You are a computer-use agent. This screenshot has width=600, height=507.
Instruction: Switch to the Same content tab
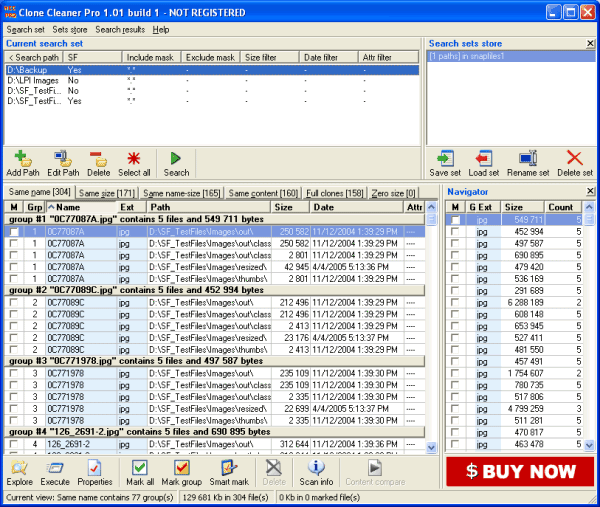262,193
